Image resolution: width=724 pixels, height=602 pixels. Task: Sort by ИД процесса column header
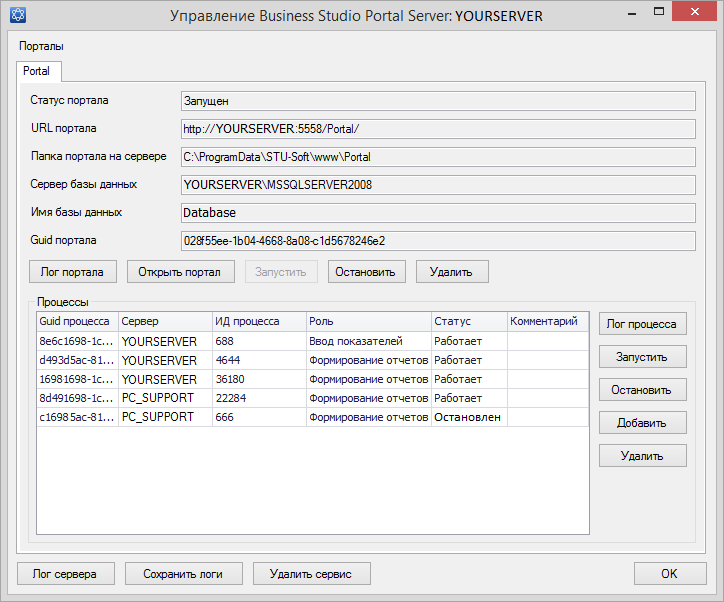[259, 321]
